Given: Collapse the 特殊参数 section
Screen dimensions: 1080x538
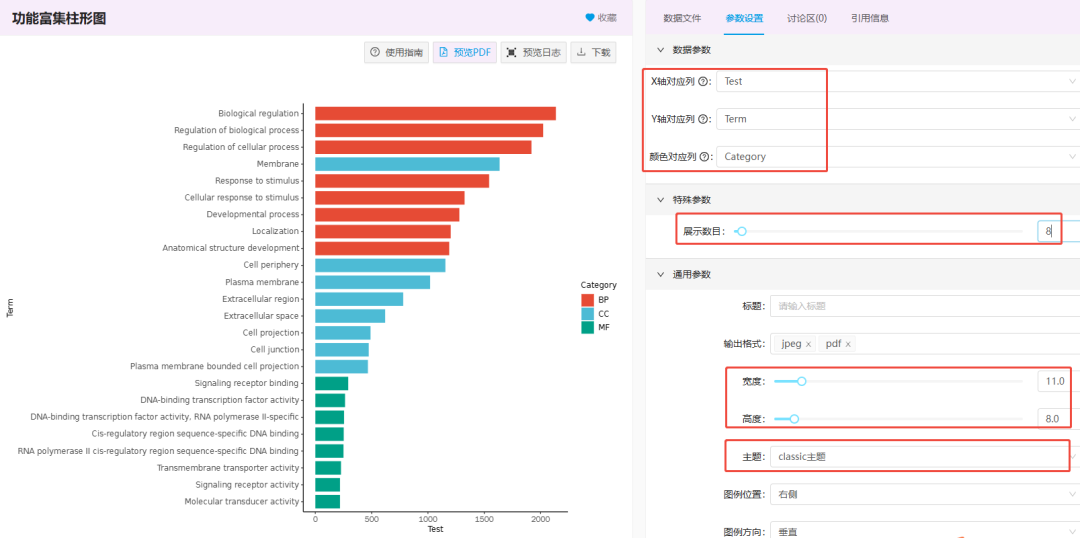Looking at the screenshot, I should pyautogui.click(x=660, y=200).
